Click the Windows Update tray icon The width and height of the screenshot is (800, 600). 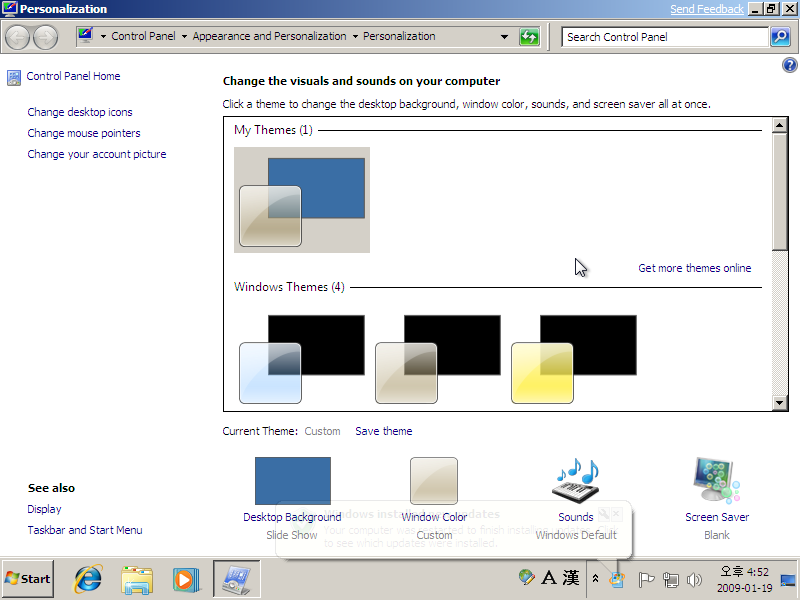point(617,579)
